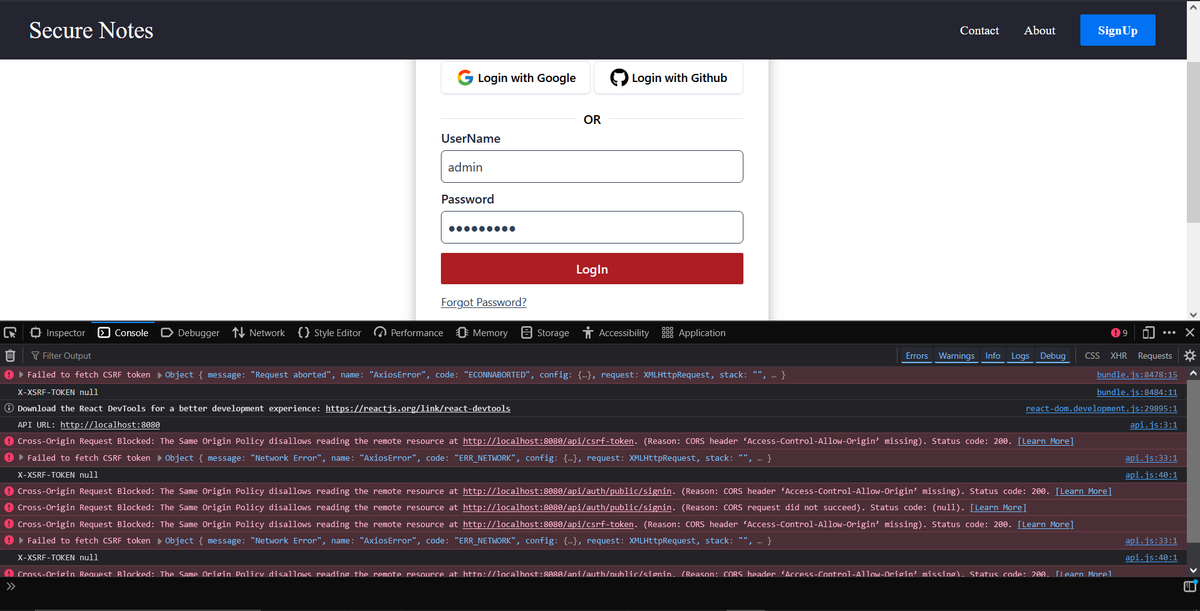Open react-dom.development.js:29895:1 source link
Image resolution: width=1200 pixels, height=611 pixels.
[1101, 408]
